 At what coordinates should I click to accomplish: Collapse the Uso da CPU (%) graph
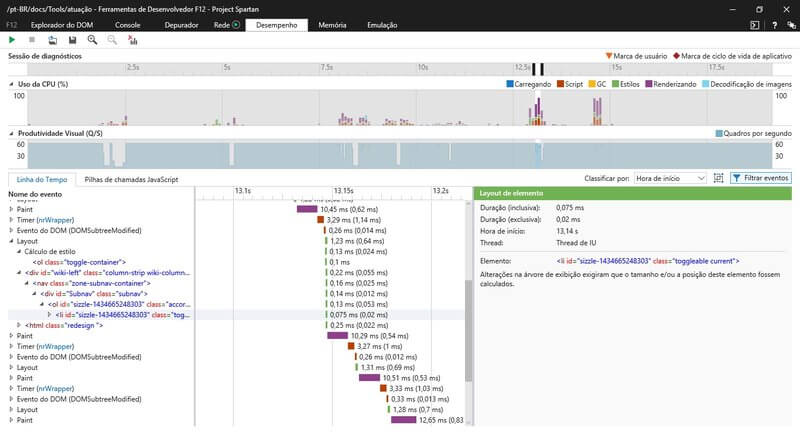tap(11, 84)
